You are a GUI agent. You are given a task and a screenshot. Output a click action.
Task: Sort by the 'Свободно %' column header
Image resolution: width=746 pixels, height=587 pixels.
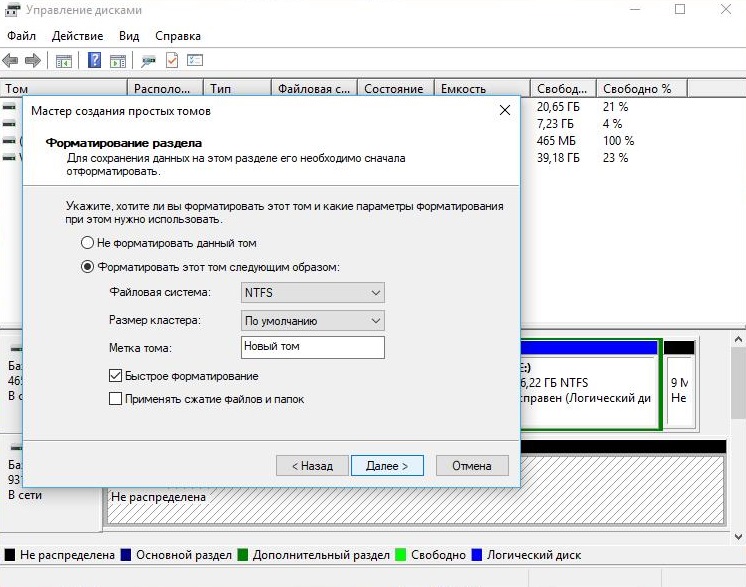click(x=642, y=89)
